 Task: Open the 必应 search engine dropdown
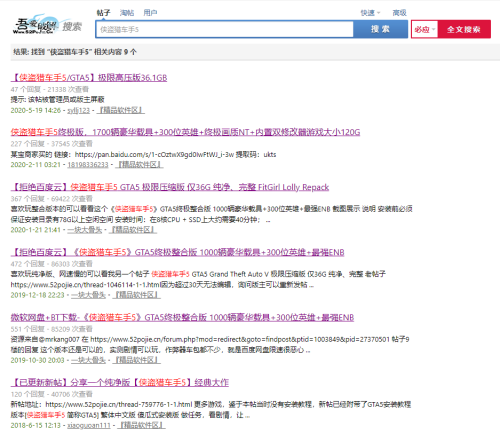(x=424, y=29)
